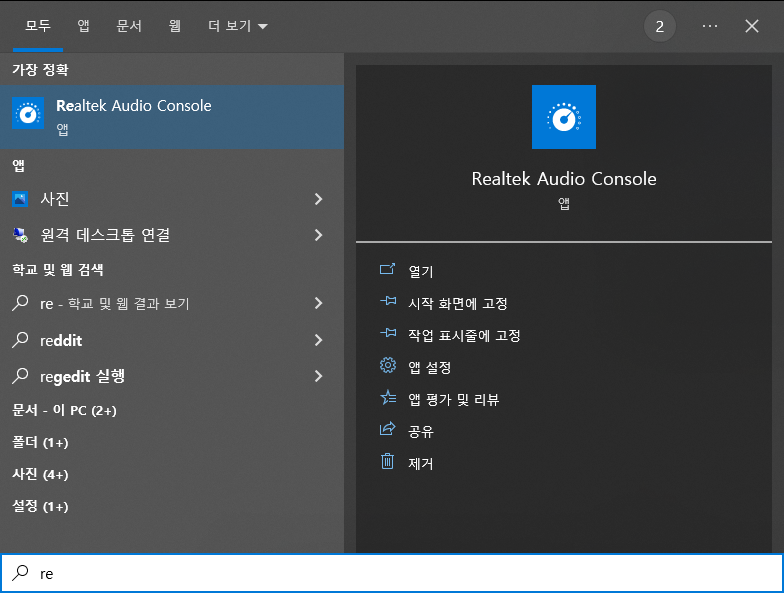Click the pin icon for 시작 화면에 고정
Image resolution: width=784 pixels, height=593 pixels.
(388, 302)
